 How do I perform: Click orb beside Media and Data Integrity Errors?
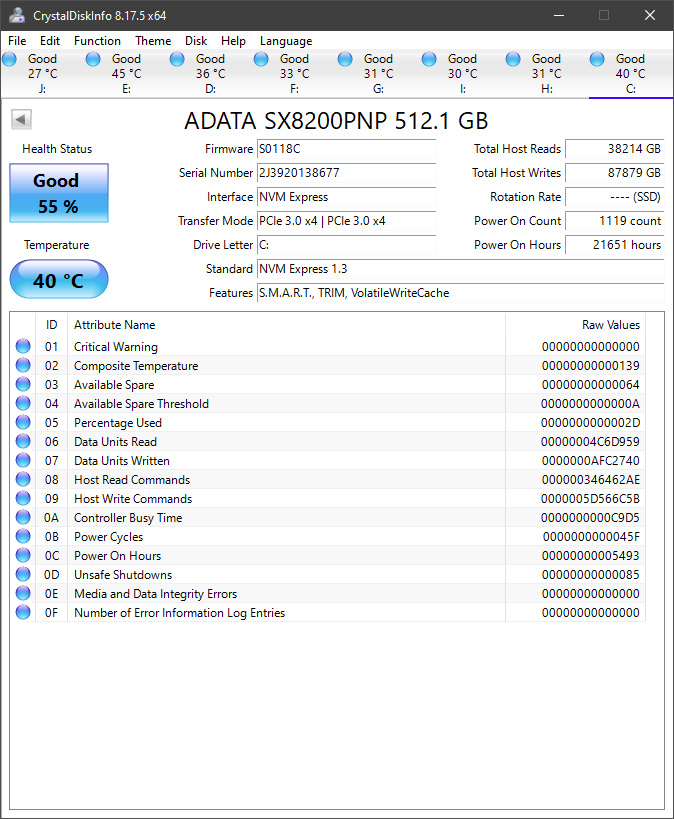click(x=23, y=593)
